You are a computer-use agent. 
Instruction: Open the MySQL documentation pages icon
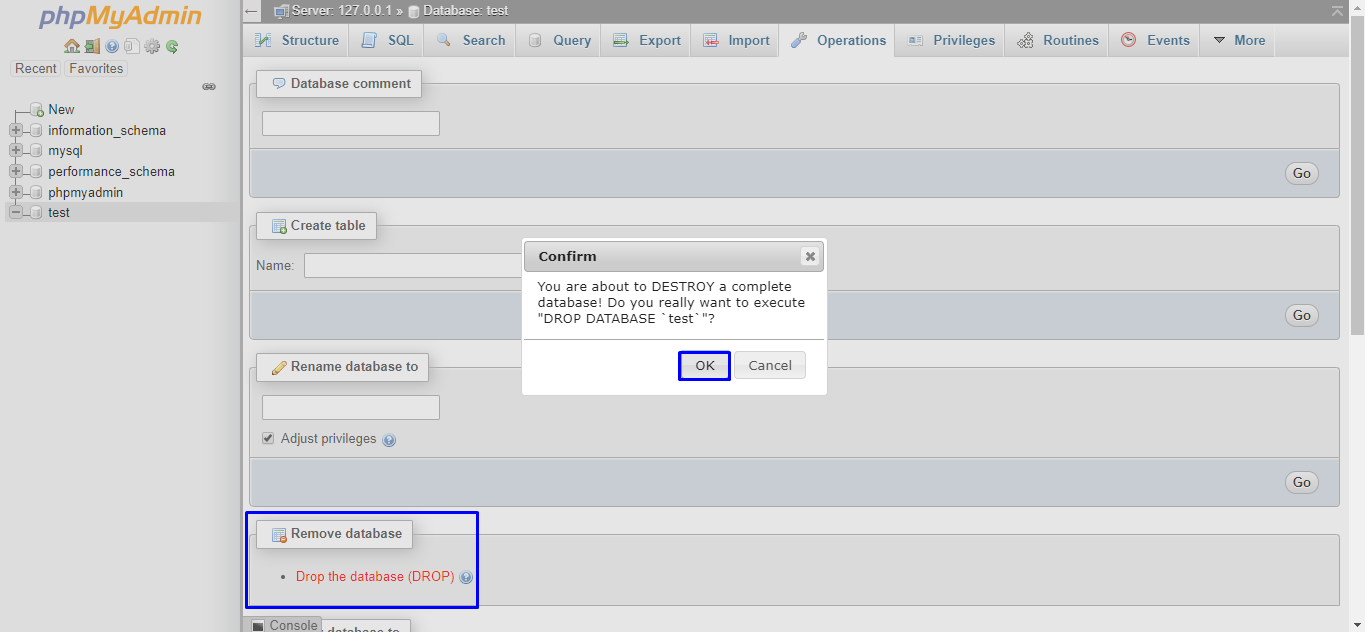132,46
